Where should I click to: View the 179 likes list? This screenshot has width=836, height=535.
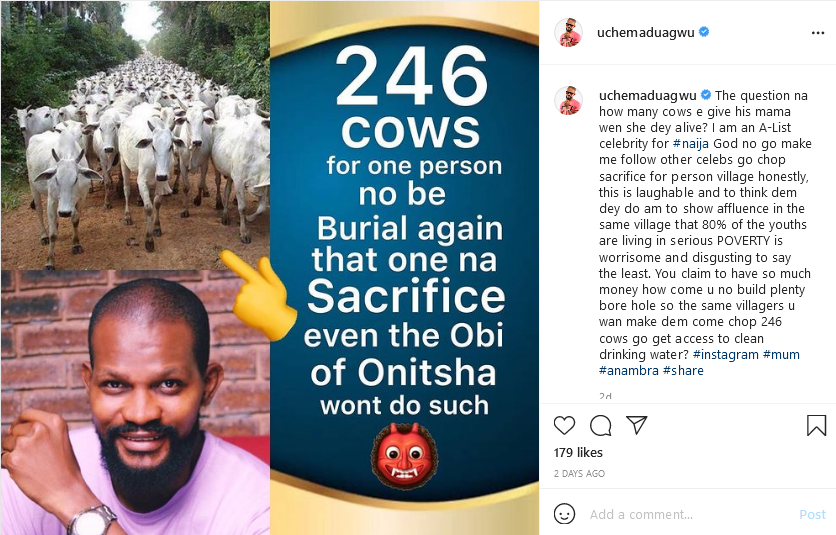(x=578, y=452)
